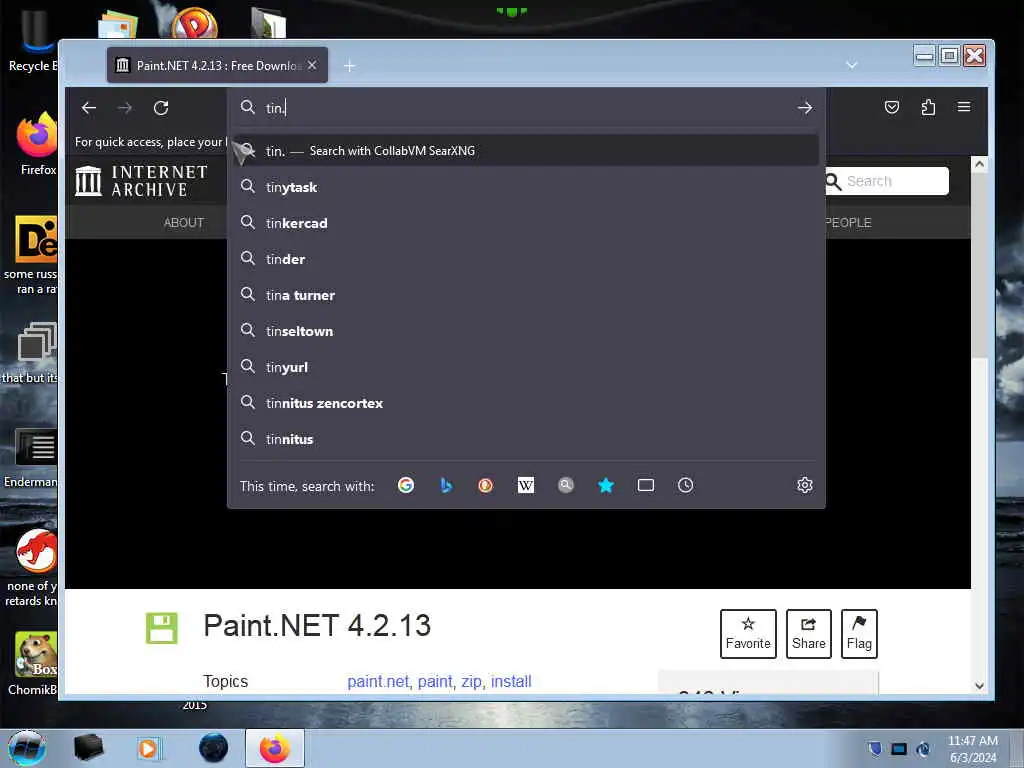Image resolution: width=1024 pixels, height=768 pixels.
Task: Click the Share button
Action: point(808,633)
